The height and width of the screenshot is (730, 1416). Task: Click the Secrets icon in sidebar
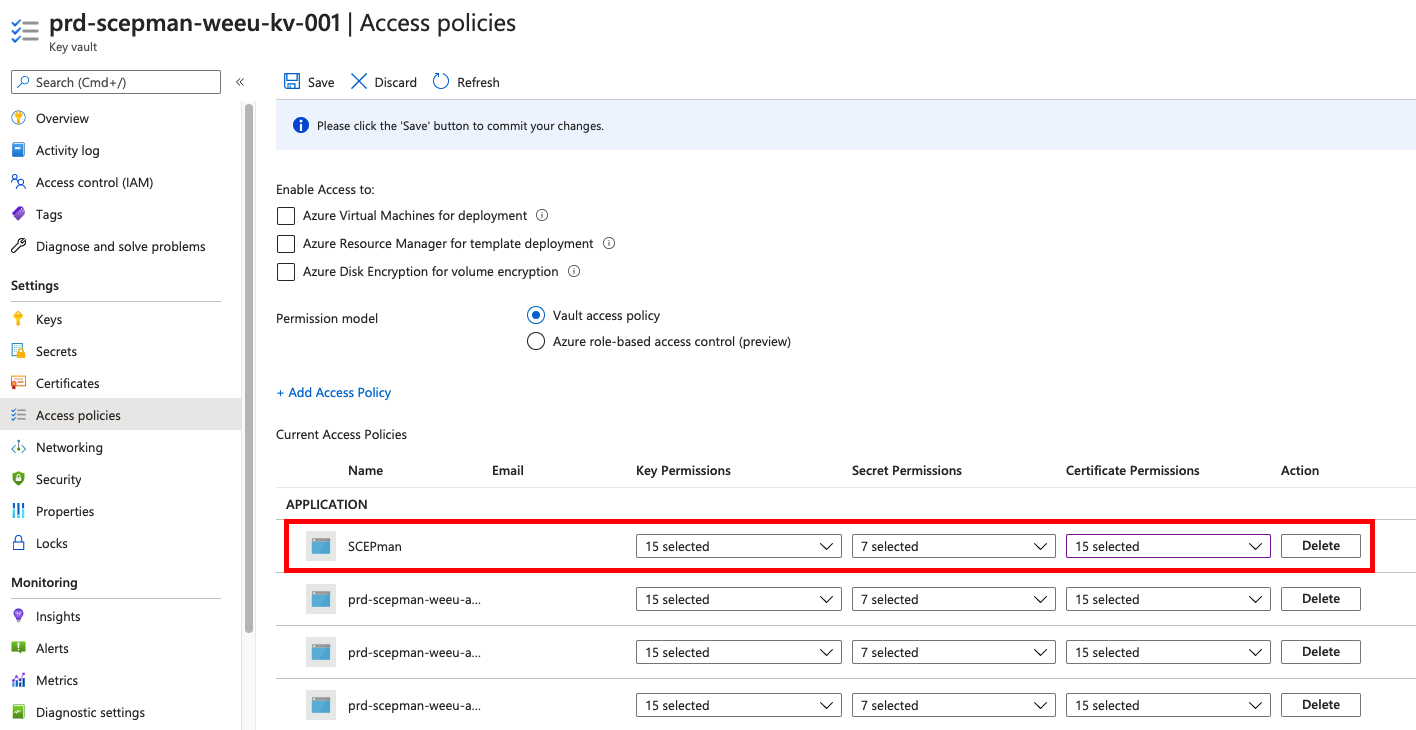click(18, 351)
